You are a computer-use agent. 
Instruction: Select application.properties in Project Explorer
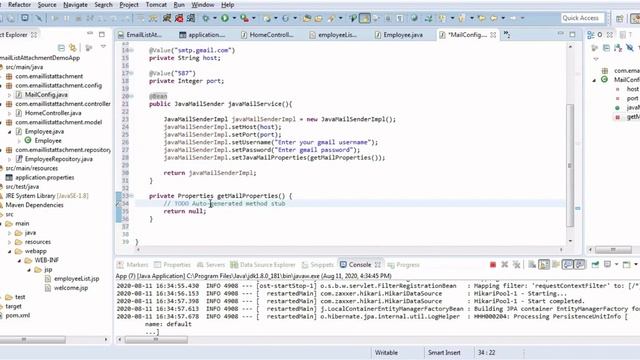pos(44,178)
